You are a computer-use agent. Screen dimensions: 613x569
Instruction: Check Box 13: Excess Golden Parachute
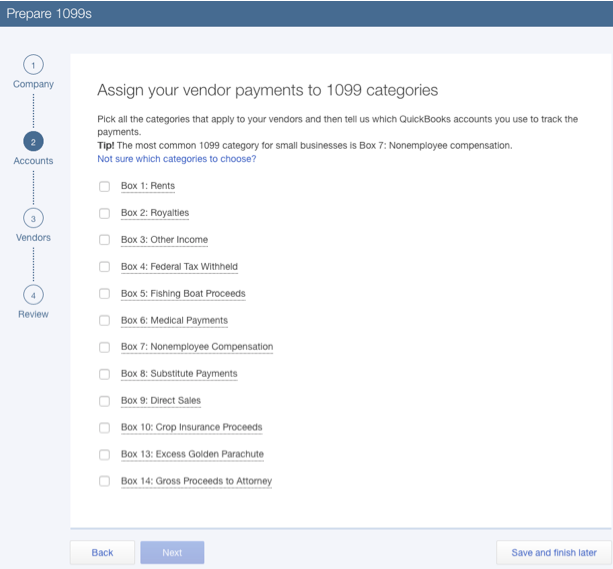coord(105,454)
